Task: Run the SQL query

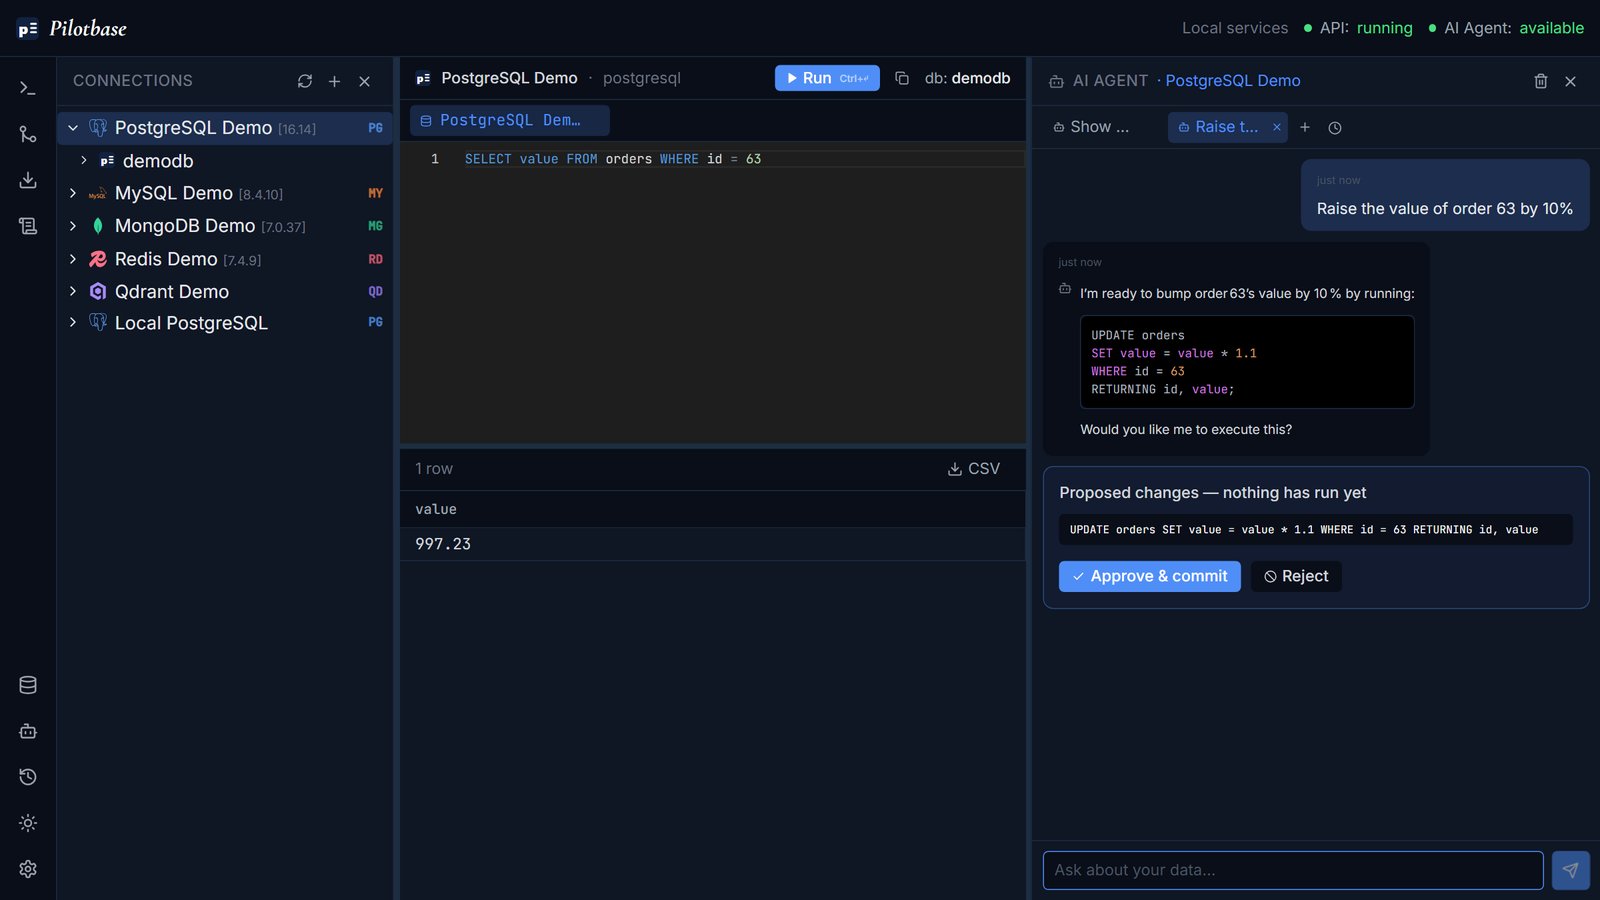Action: tap(827, 78)
